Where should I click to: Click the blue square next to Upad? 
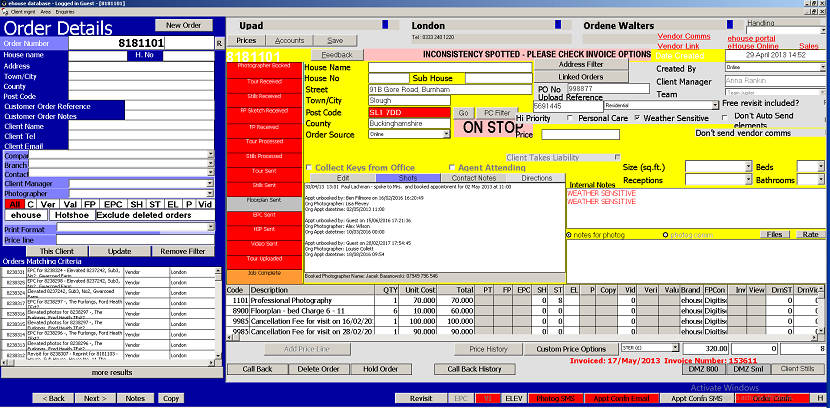[x=385, y=24]
